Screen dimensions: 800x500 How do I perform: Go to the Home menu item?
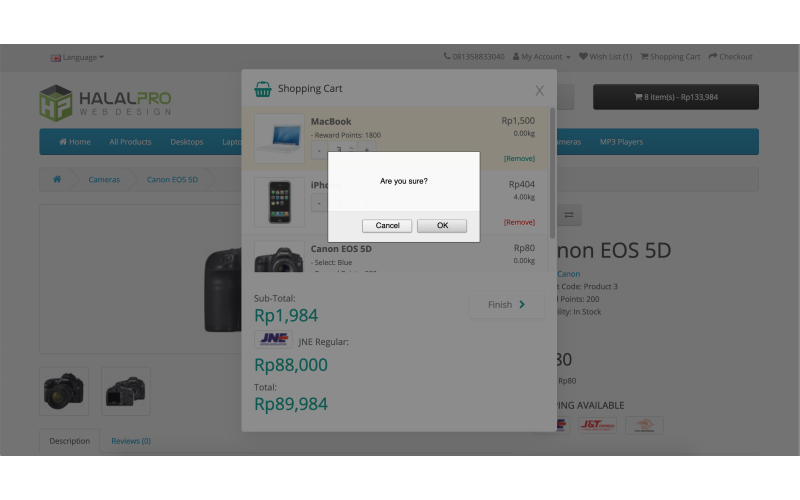74,142
